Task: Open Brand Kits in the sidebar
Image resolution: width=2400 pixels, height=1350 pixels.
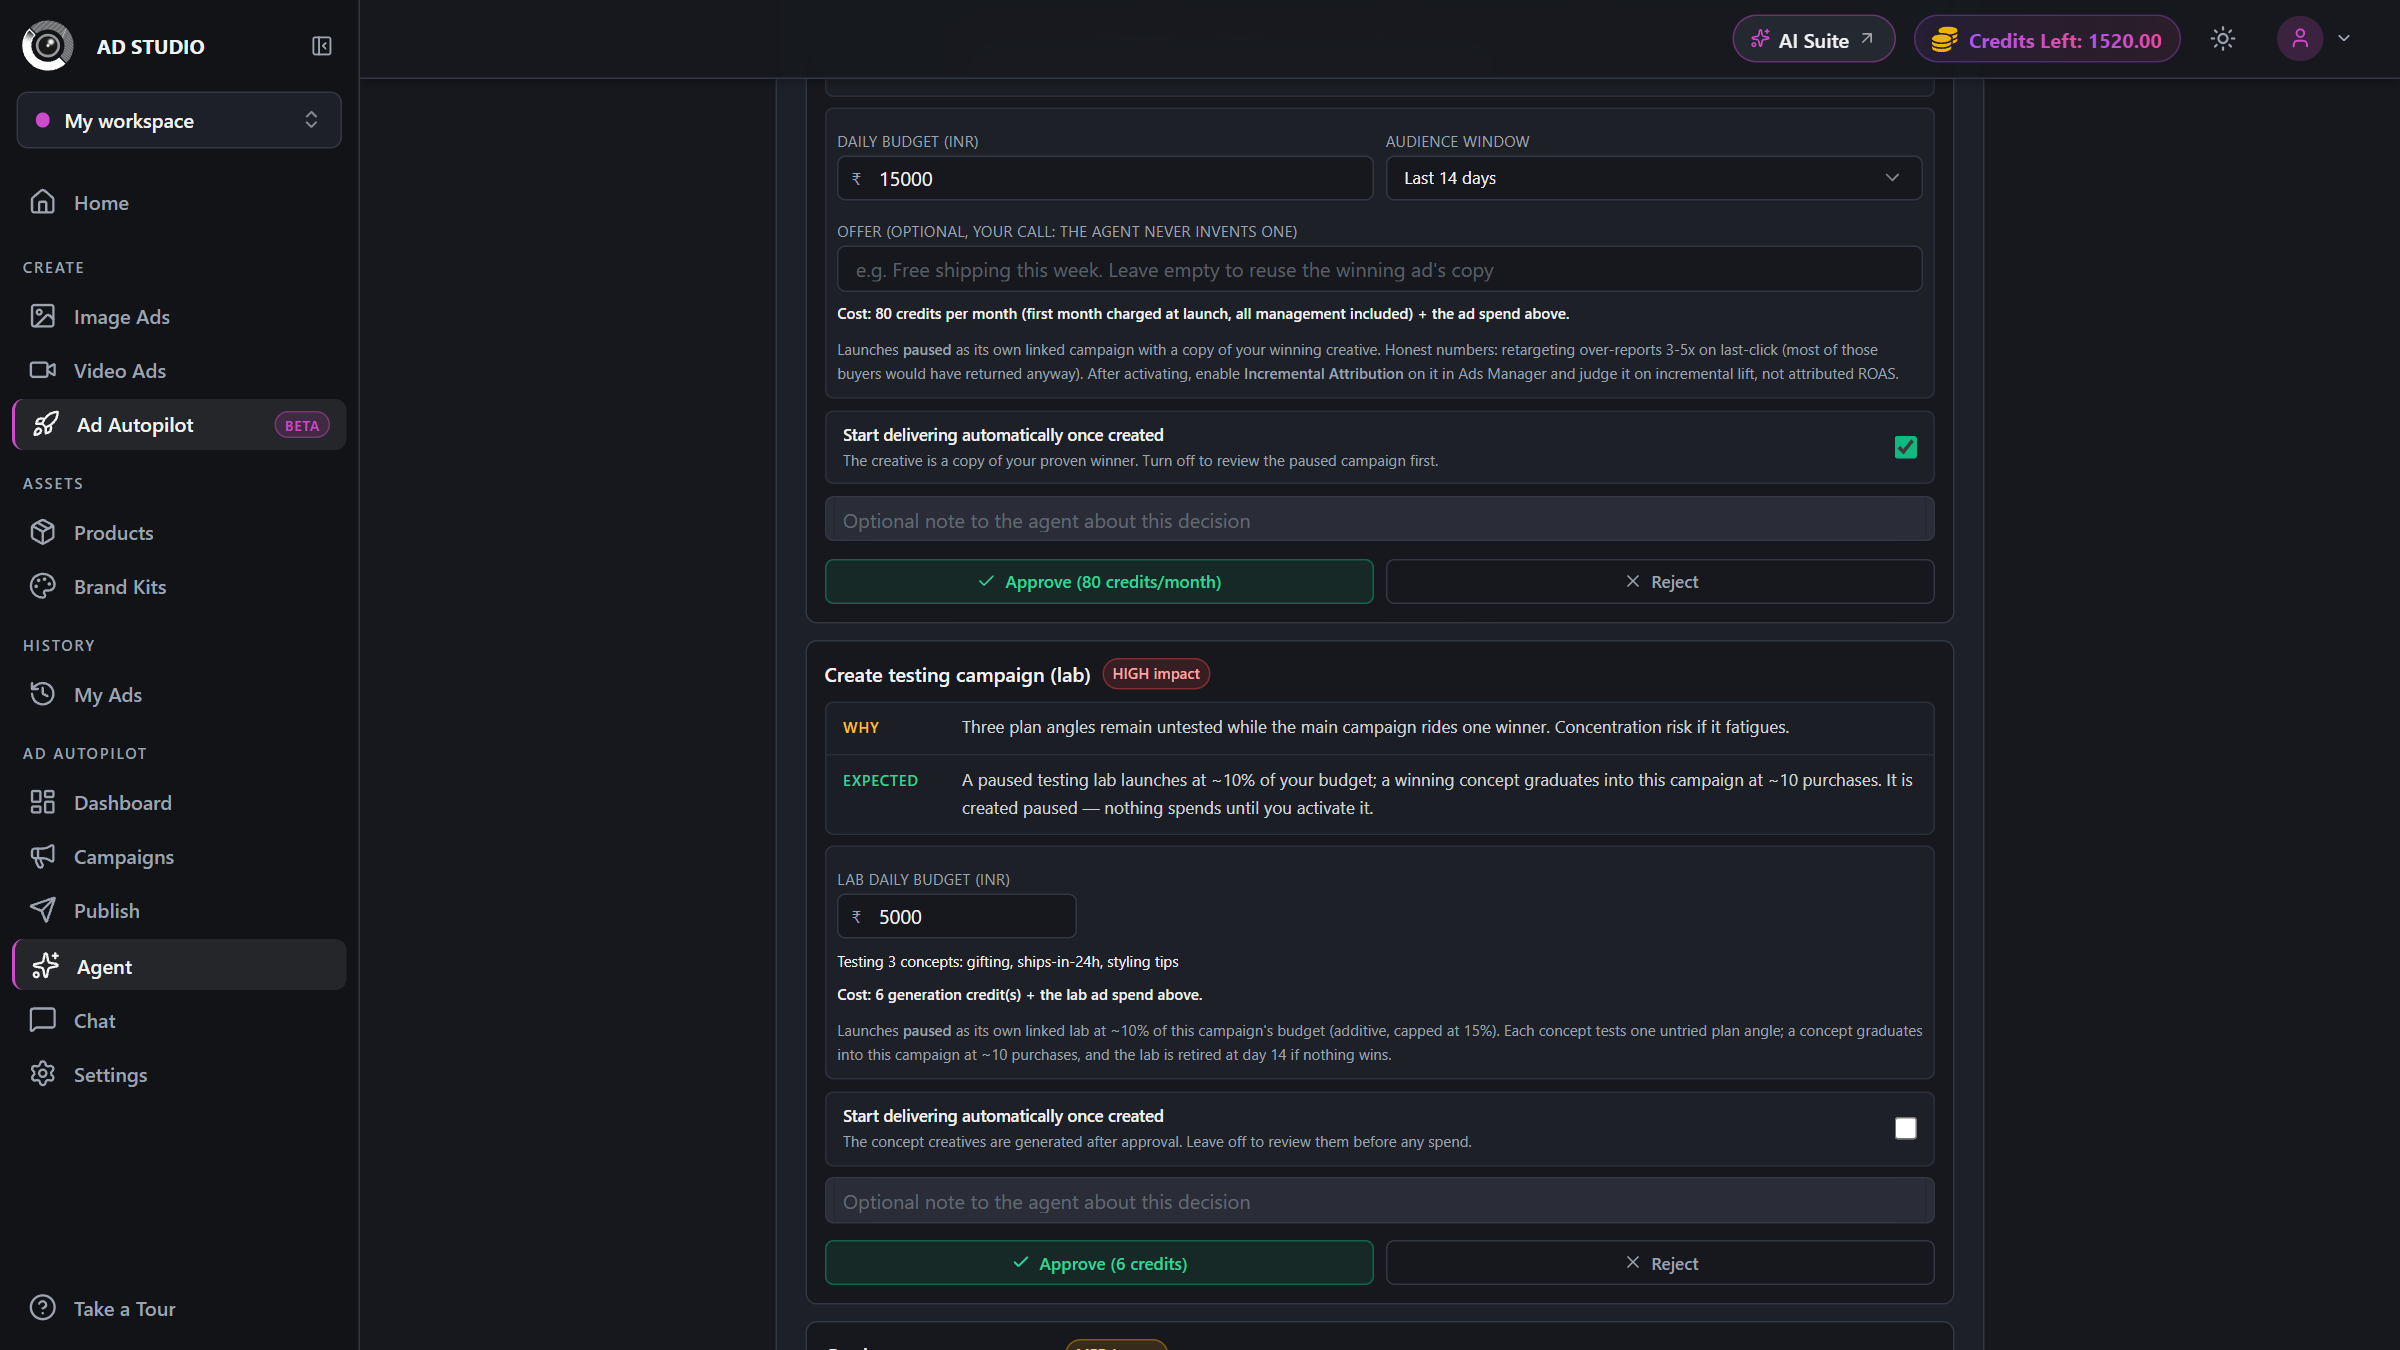Action: tap(179, 586)
